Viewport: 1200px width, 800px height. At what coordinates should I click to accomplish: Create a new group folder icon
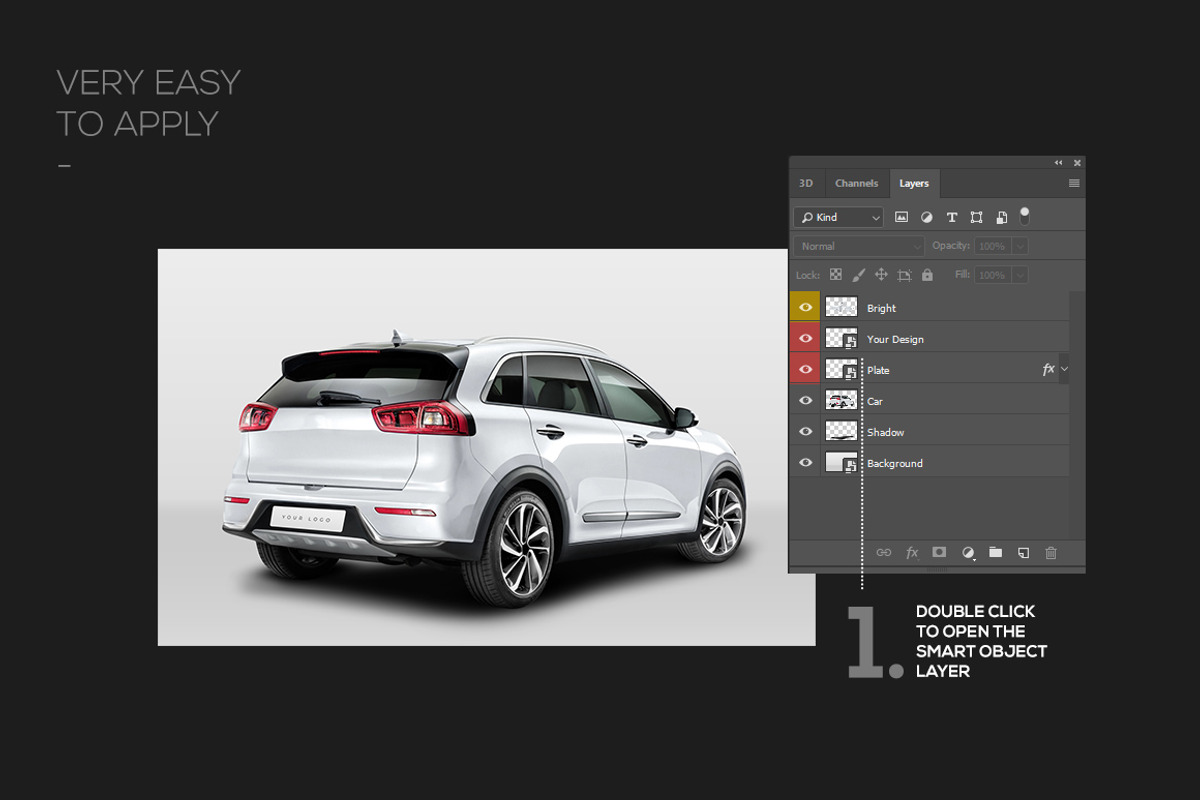(995, 552)
